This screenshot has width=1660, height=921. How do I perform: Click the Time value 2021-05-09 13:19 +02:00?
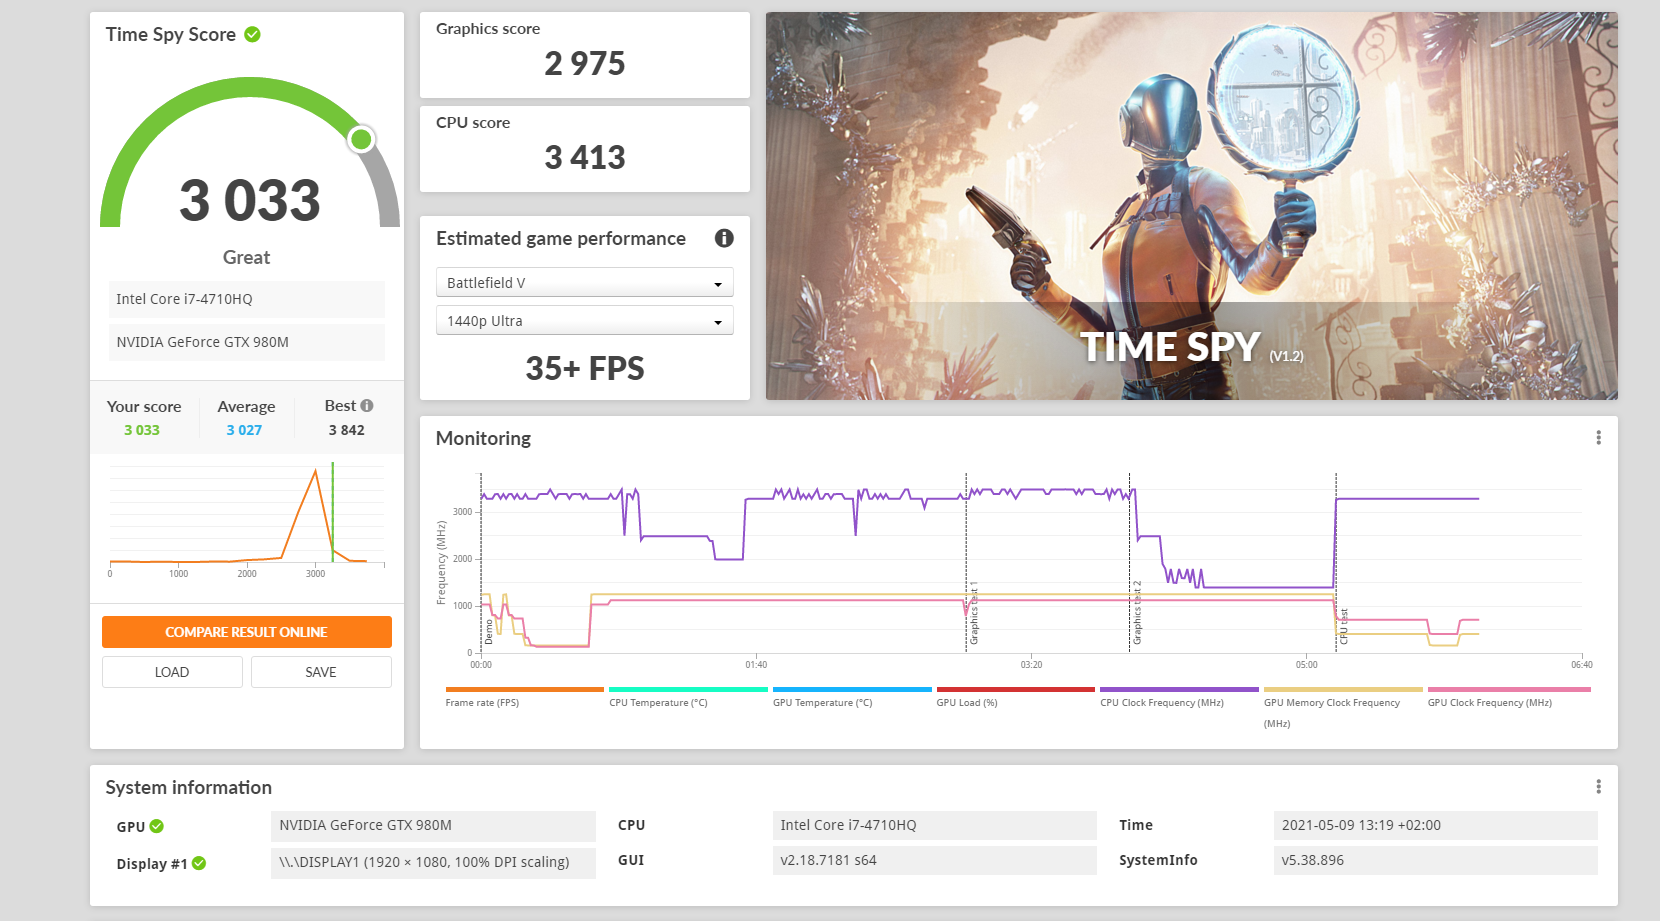1436,826
